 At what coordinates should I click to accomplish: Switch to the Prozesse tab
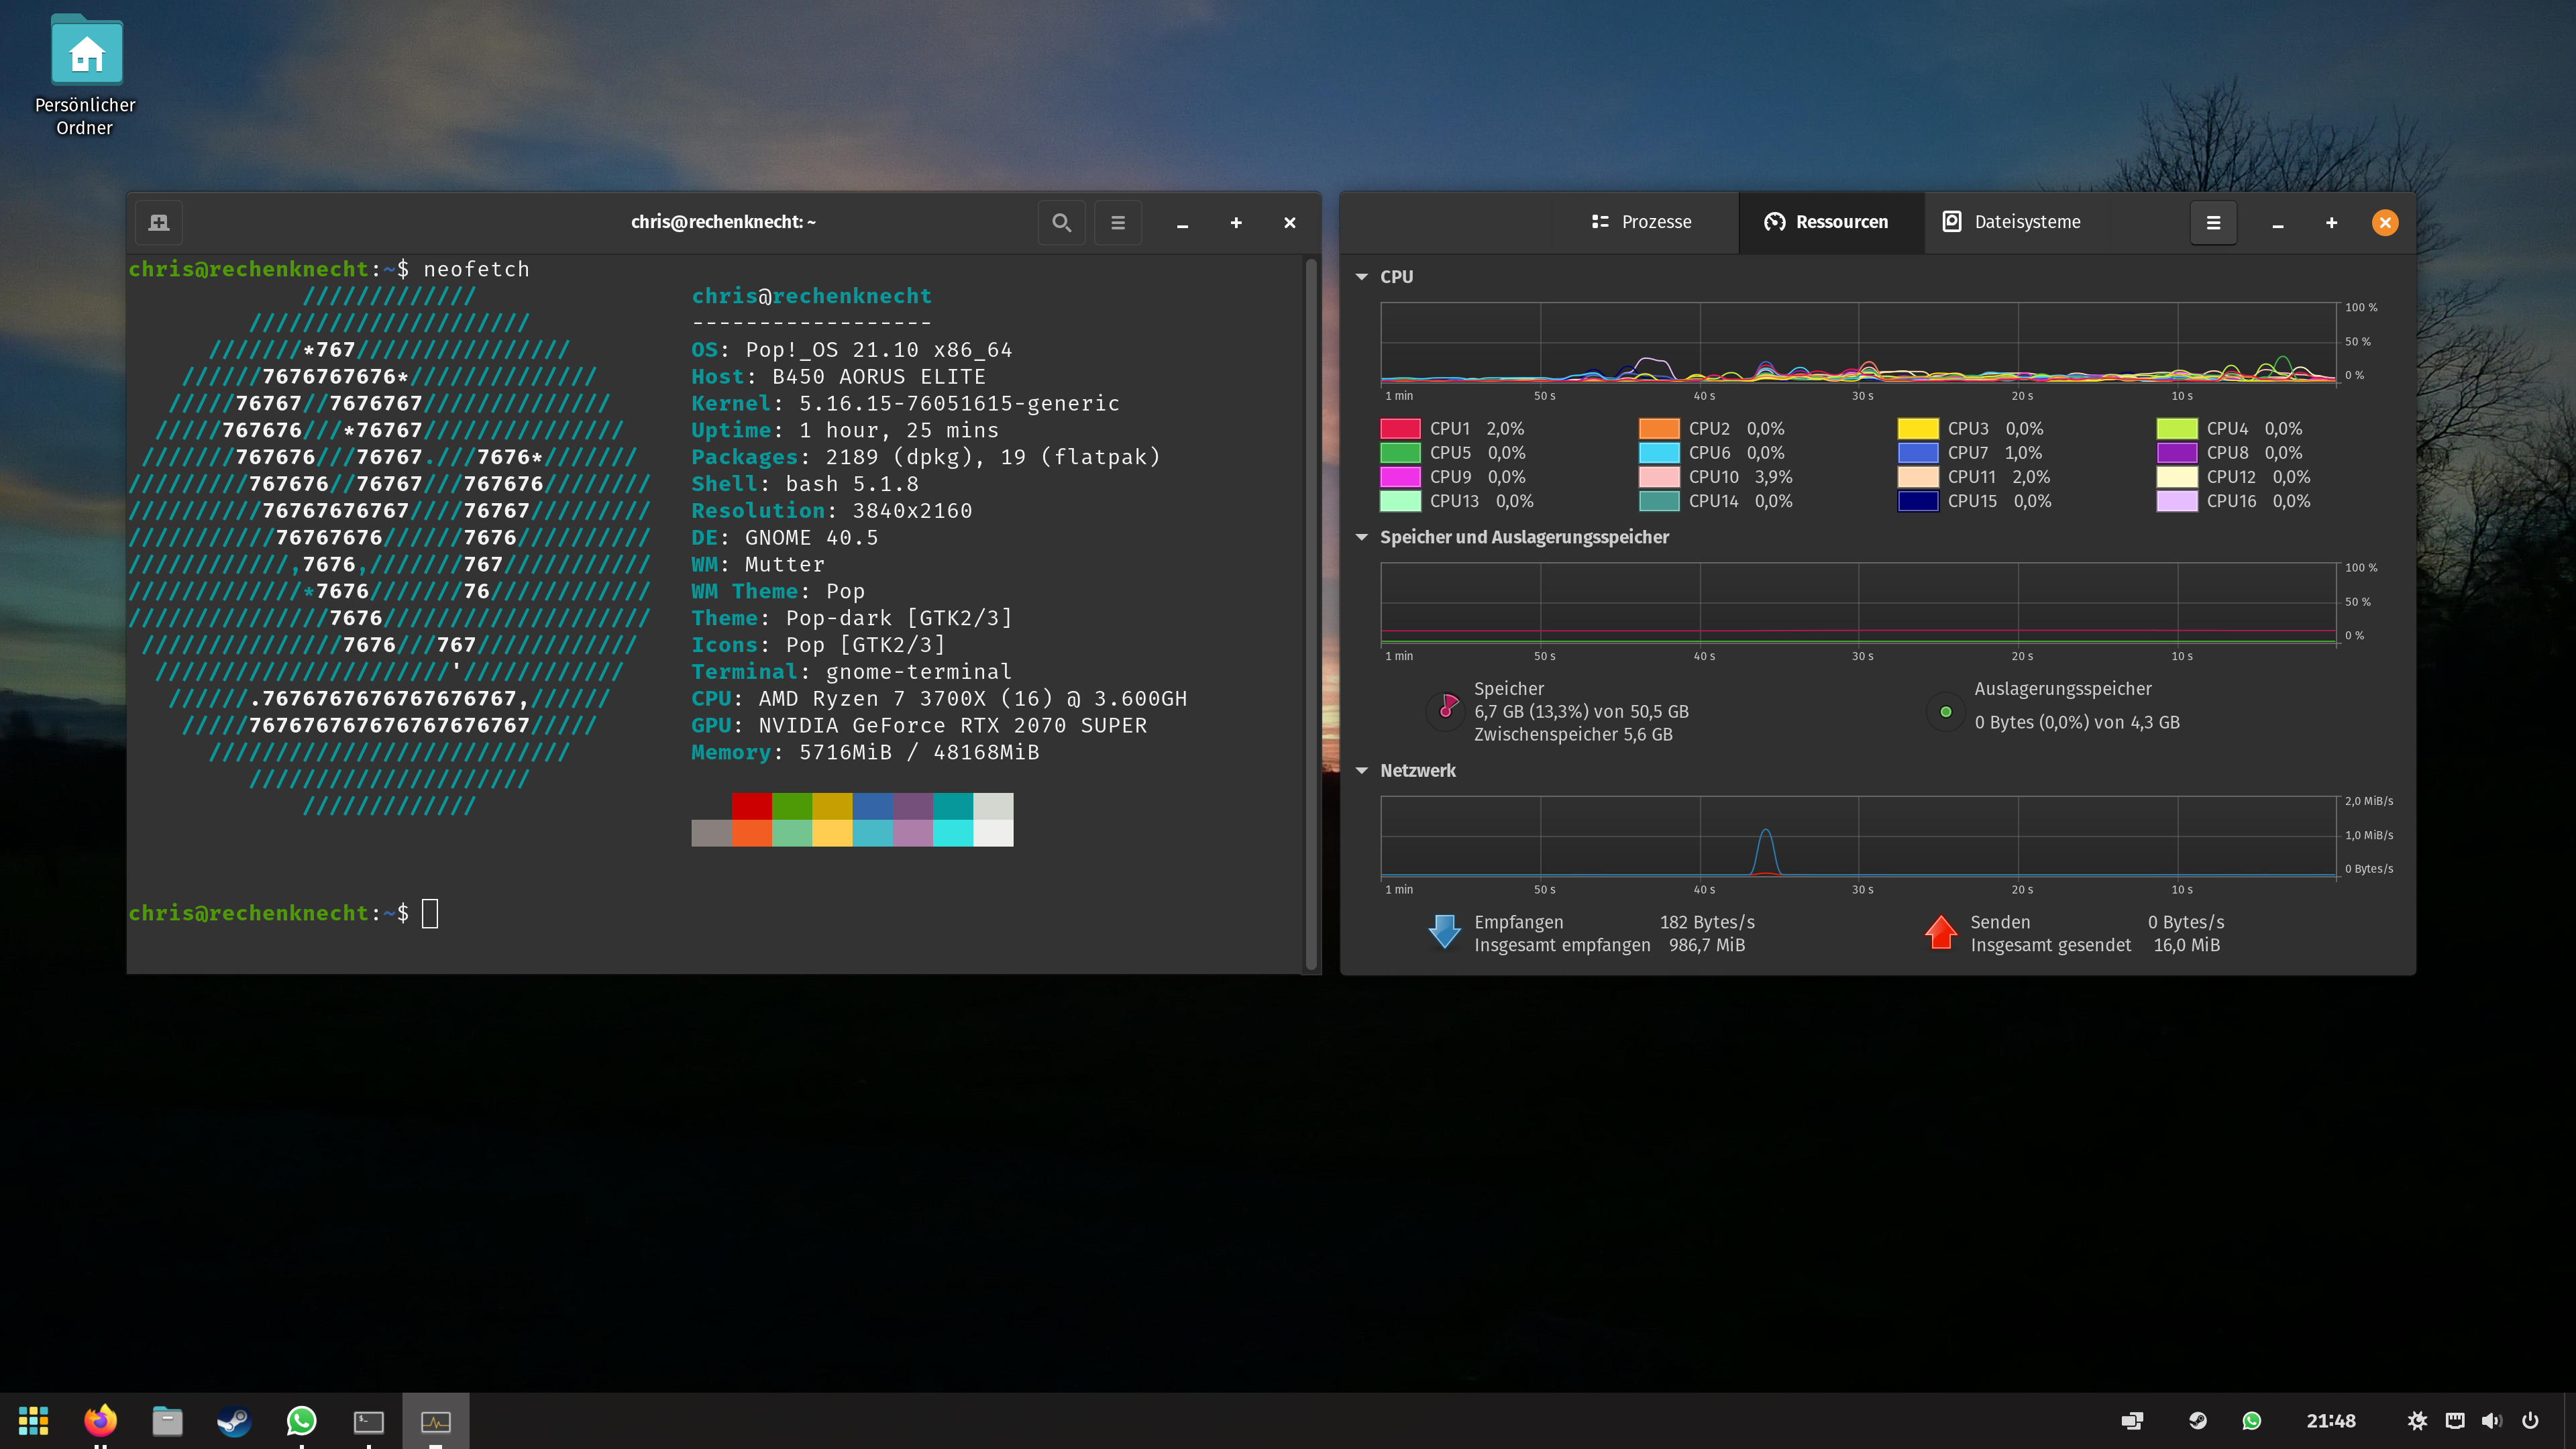pyautogui.click(x=1641, y=222)
